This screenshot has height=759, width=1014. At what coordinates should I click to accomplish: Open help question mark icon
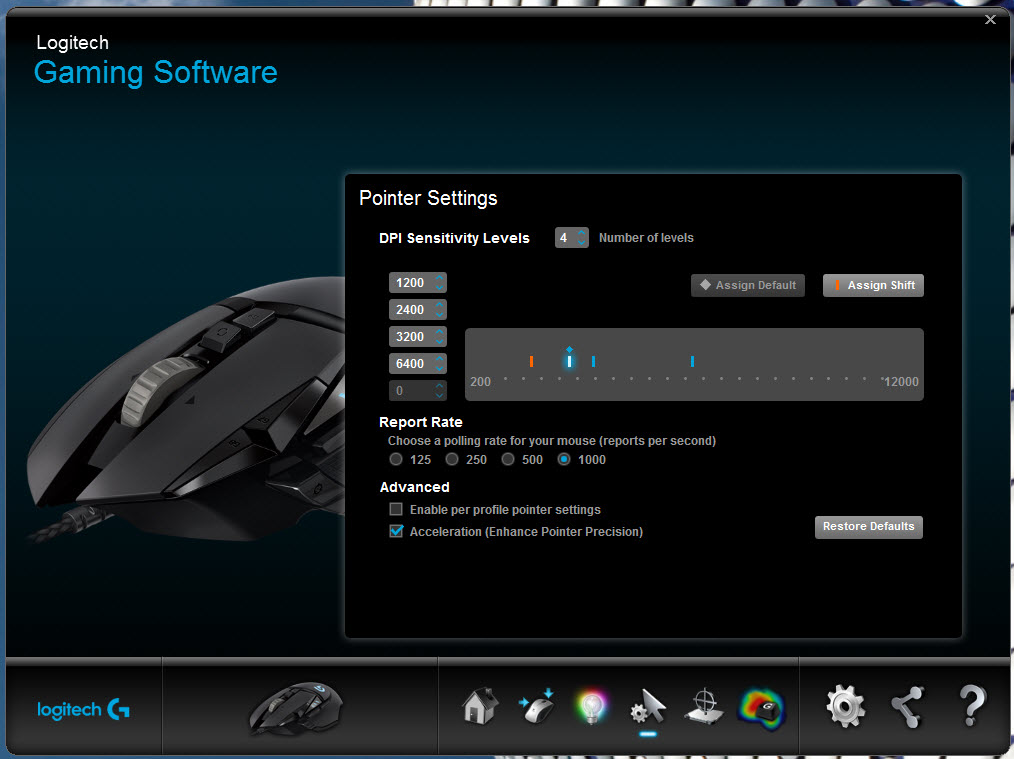[971, 706]
